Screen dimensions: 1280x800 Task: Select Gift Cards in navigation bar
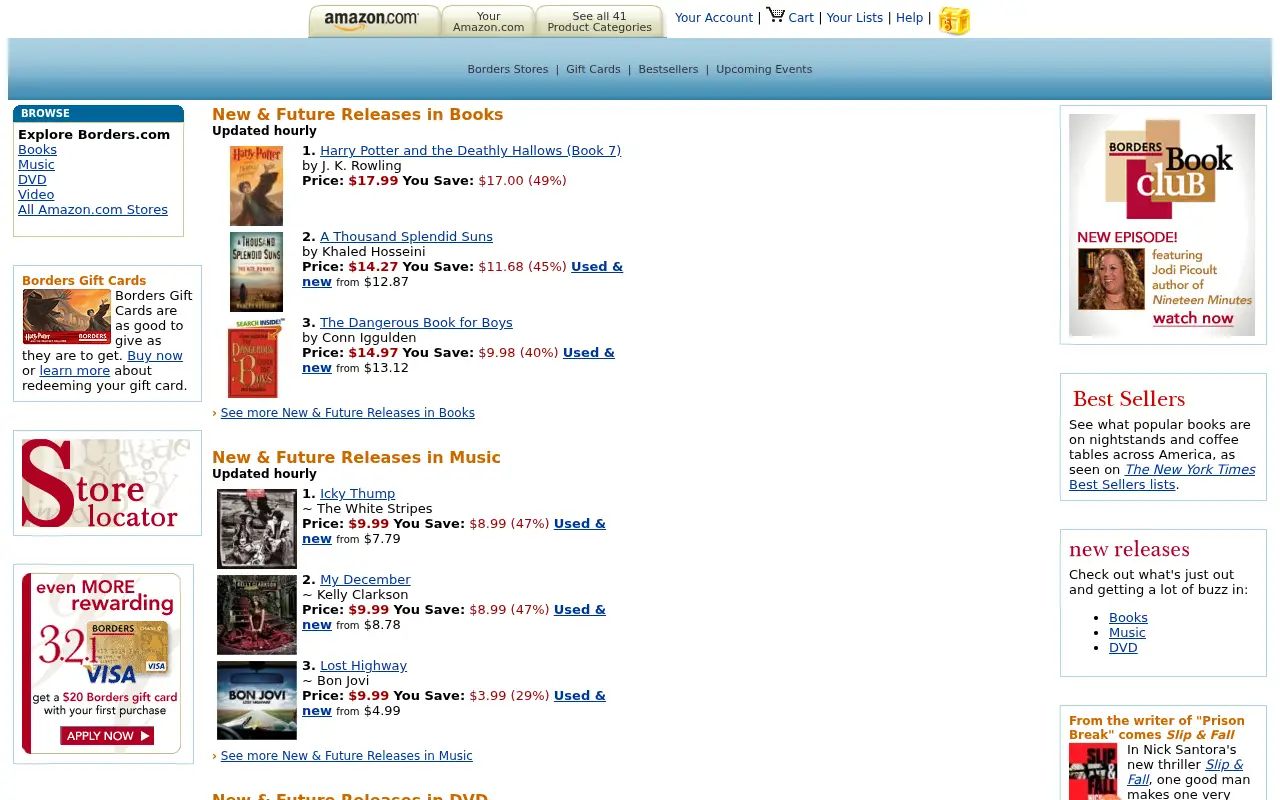[593, 69]
